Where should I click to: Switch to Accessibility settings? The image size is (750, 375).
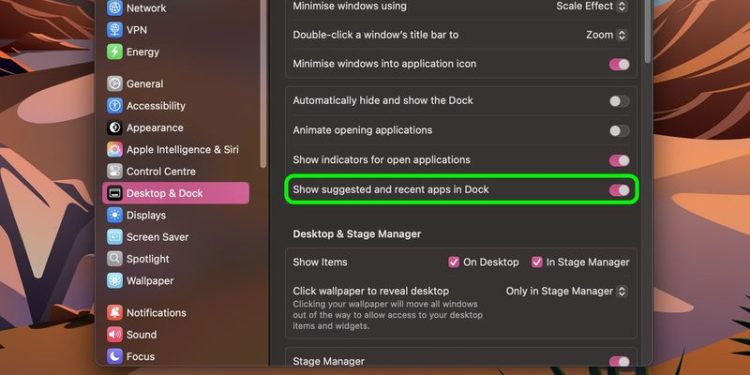point(155,106)
